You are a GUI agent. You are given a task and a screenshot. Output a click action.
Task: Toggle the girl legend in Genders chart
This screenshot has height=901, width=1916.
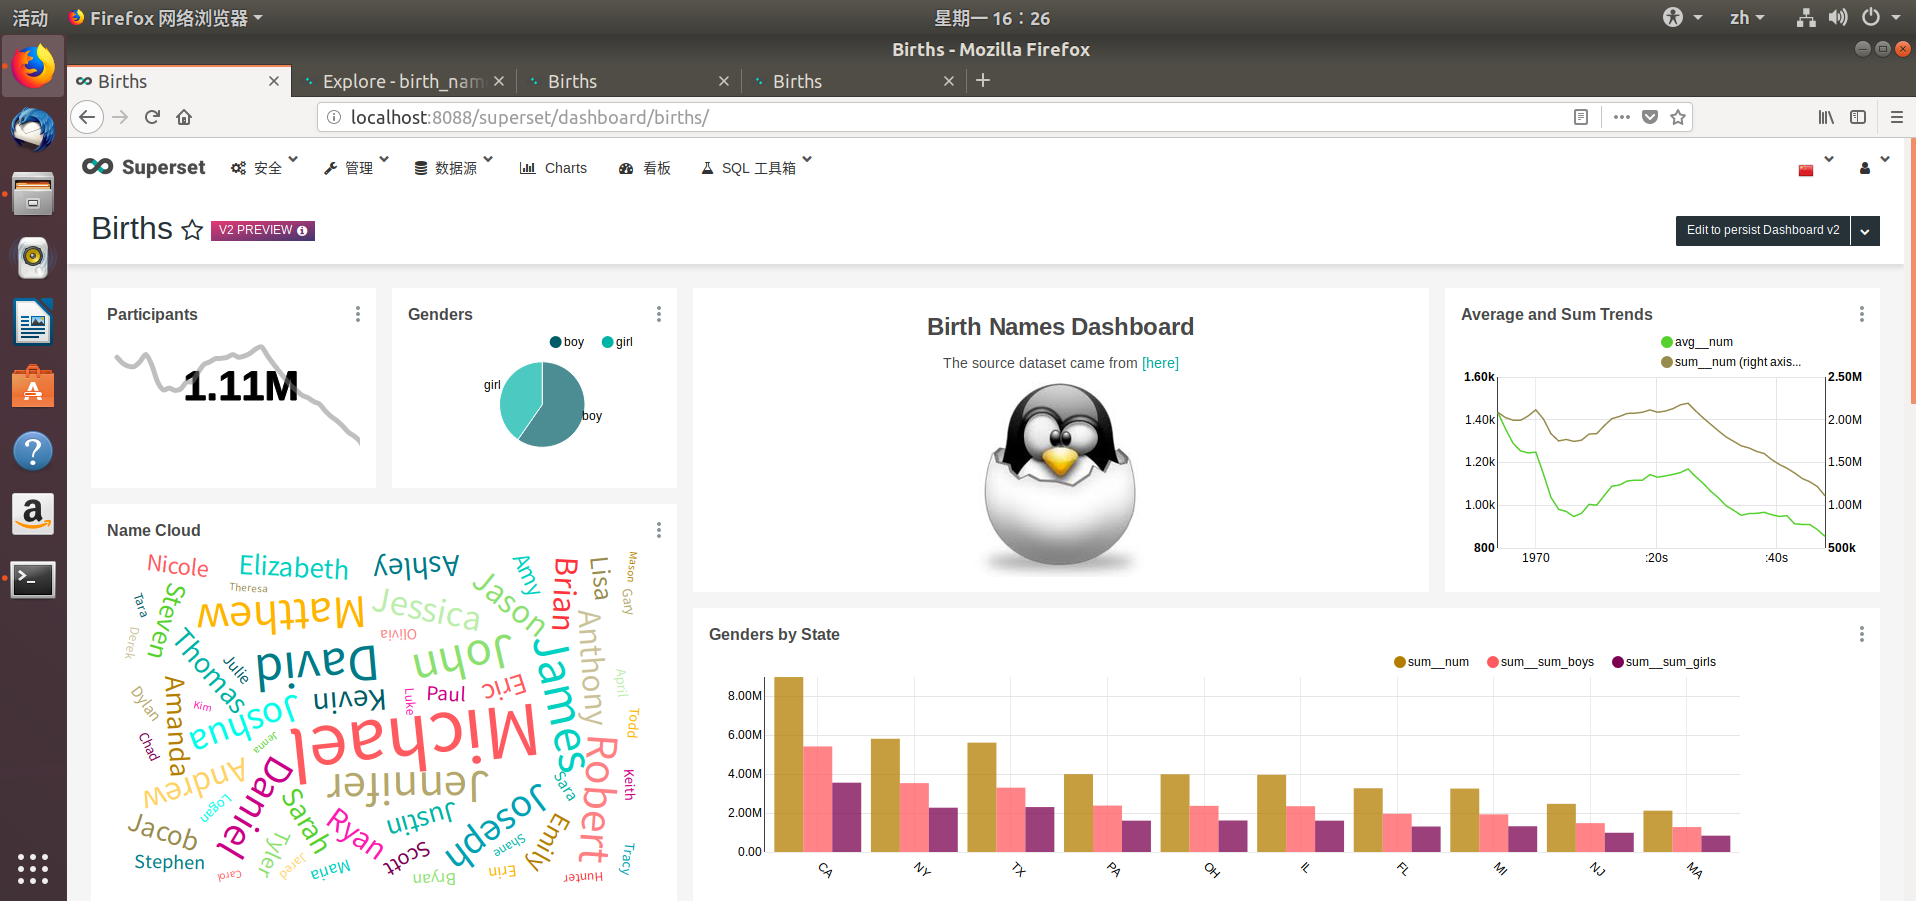tap(617, 342)
